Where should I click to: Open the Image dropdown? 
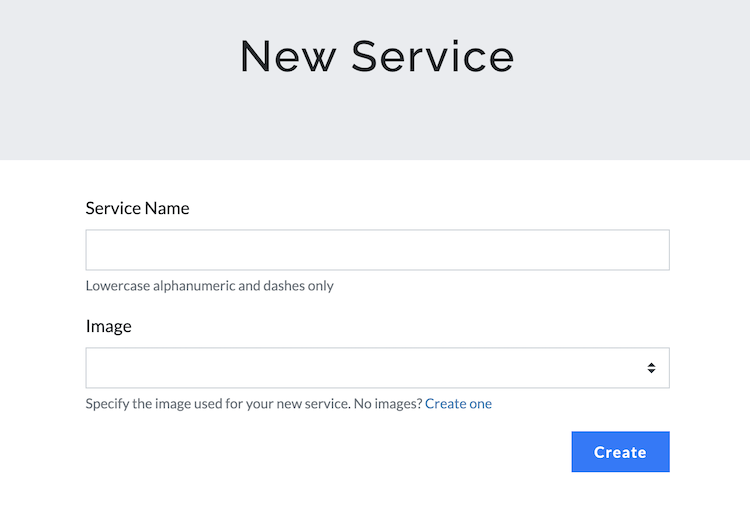coord(377,368)
